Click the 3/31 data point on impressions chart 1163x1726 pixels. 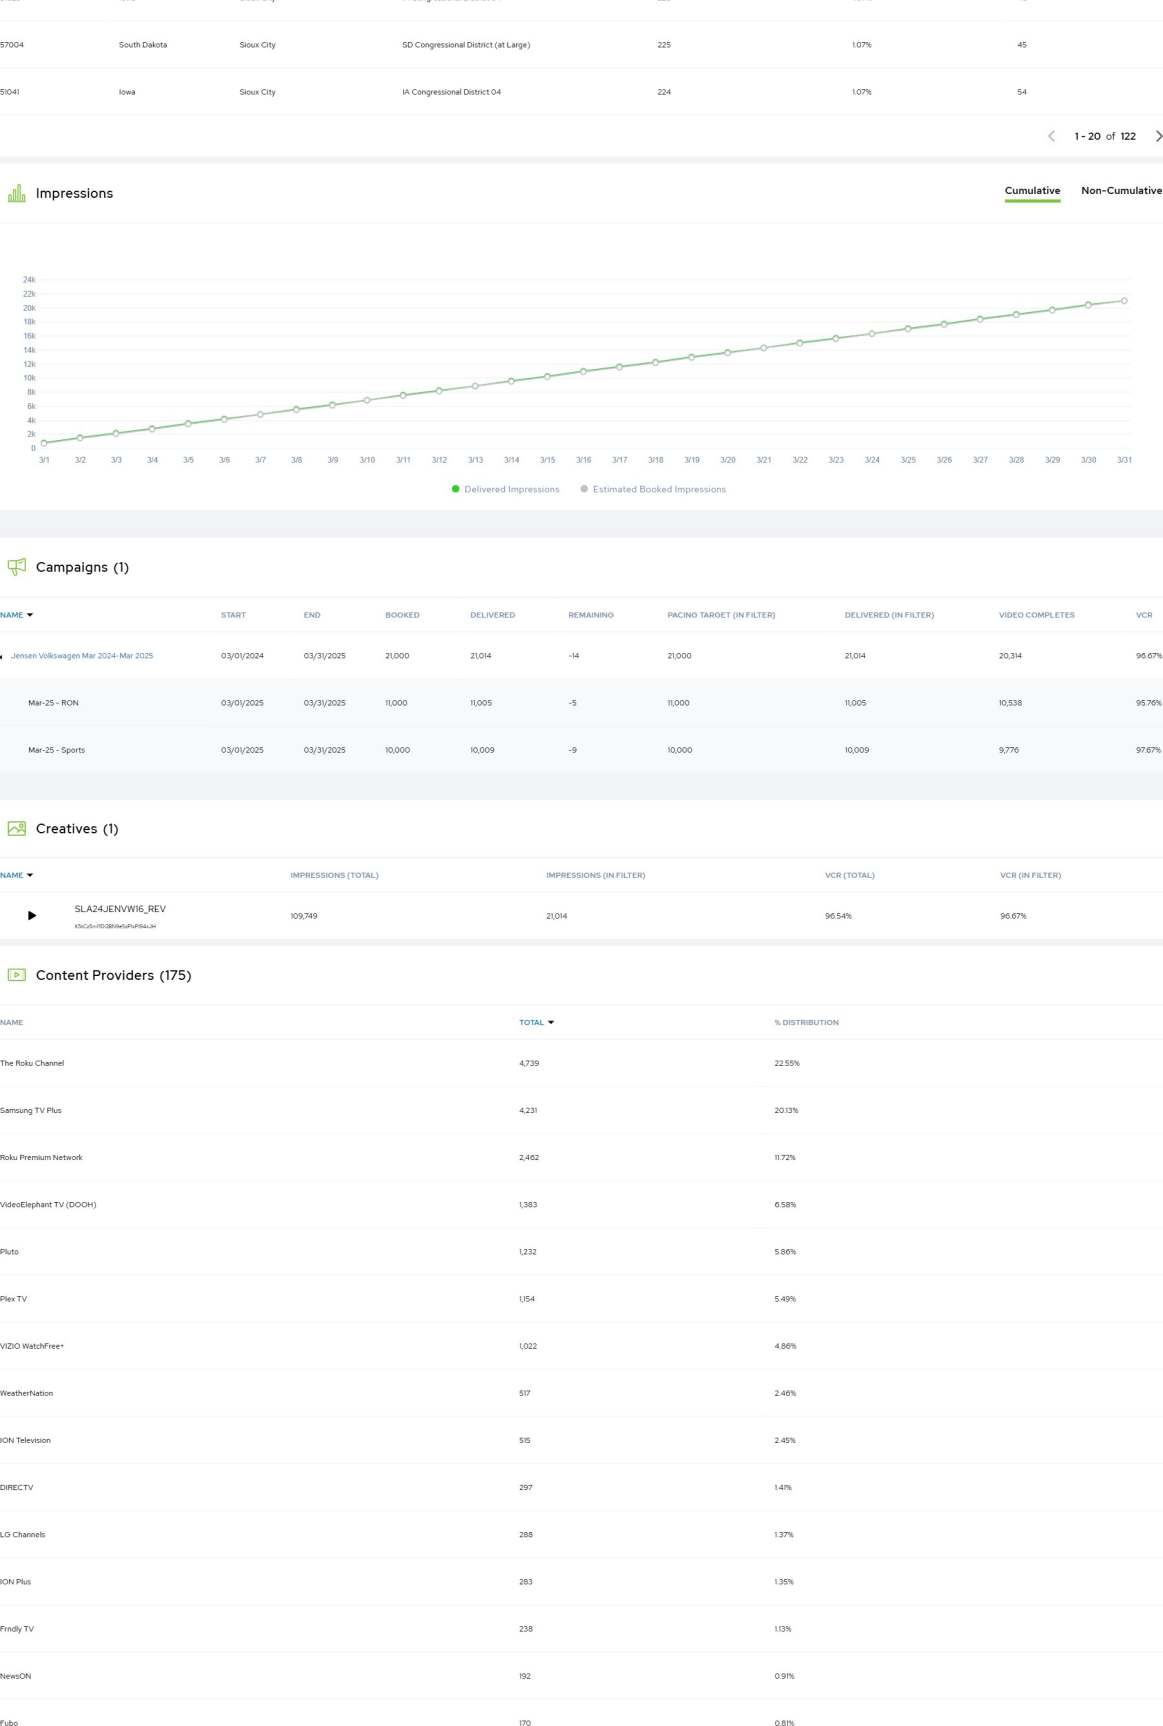coord(1124,301)
